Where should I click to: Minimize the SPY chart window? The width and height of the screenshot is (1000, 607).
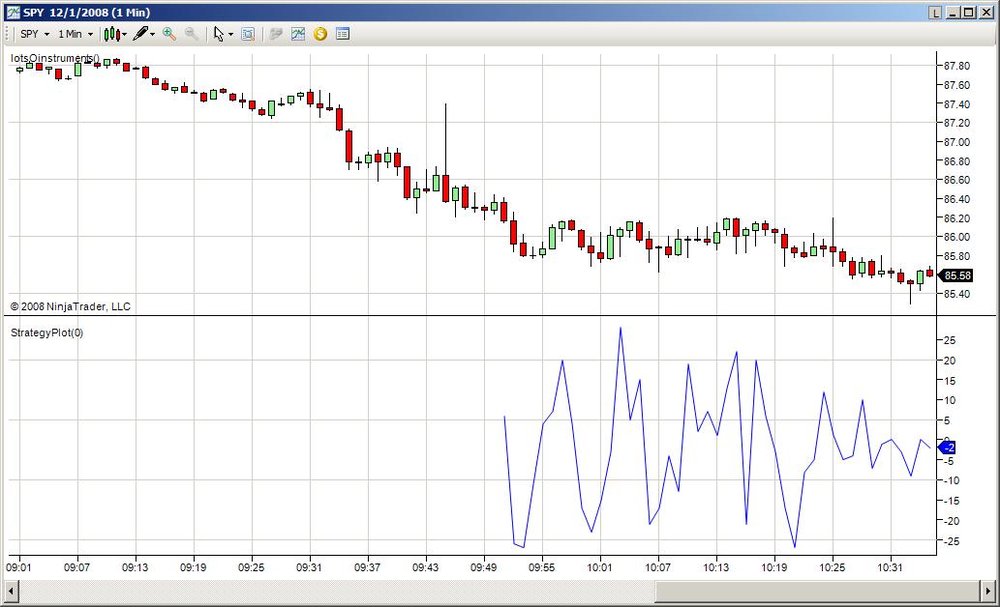[x=955, y=12]
